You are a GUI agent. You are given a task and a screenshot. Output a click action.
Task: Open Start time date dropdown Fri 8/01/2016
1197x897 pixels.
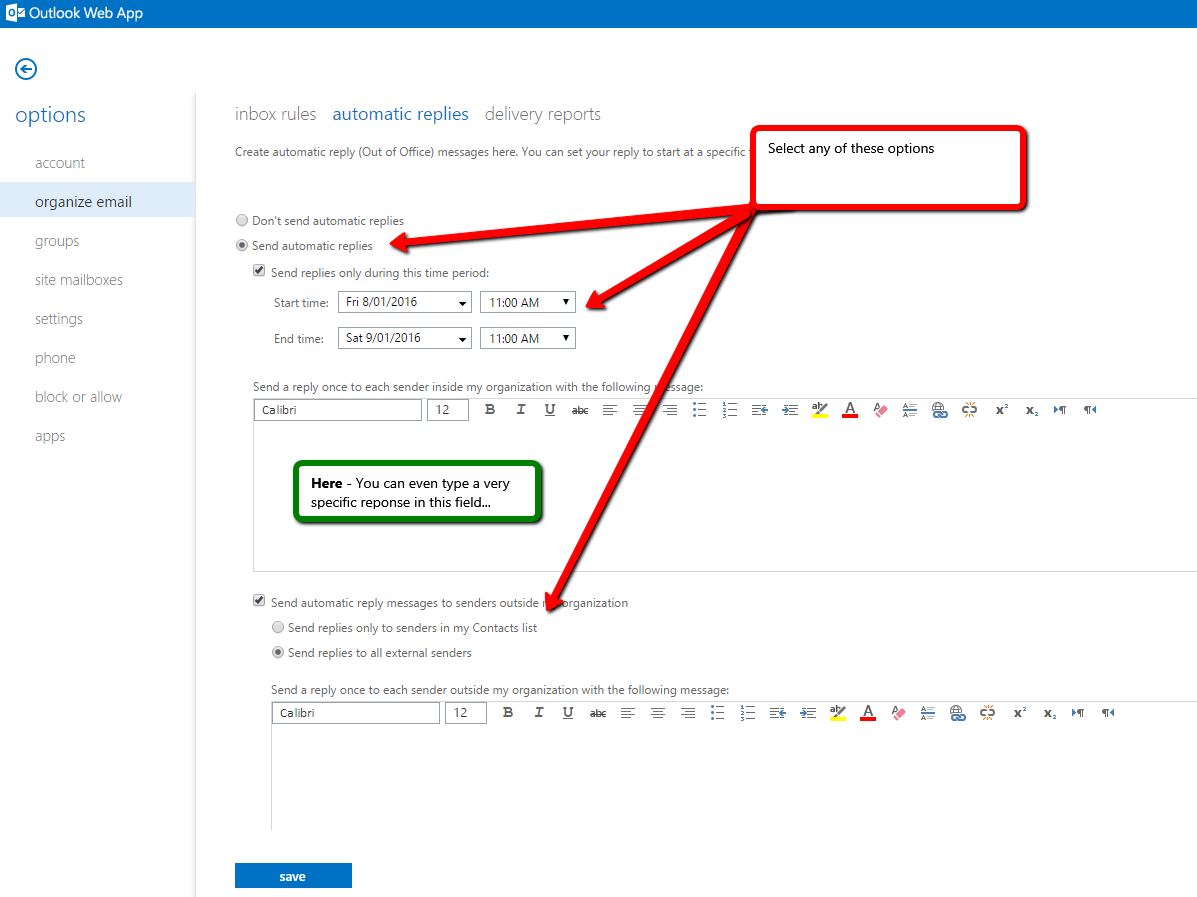coord(405,302)
